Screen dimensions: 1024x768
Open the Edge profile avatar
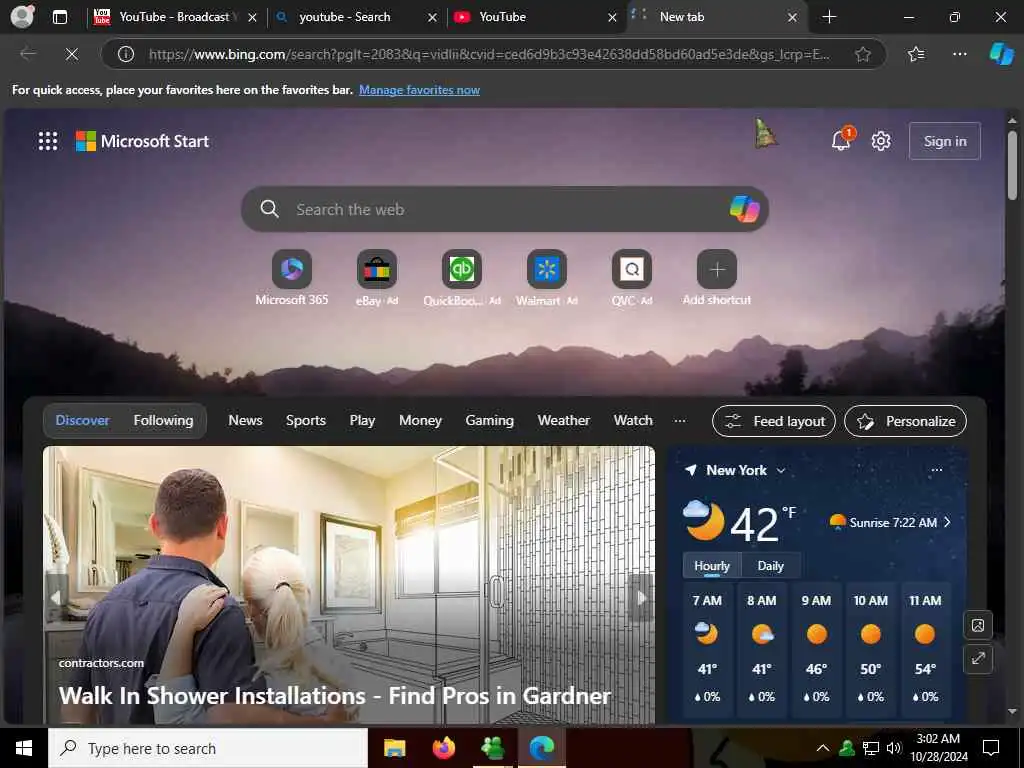pyautogui.click(x=22, y=17)
